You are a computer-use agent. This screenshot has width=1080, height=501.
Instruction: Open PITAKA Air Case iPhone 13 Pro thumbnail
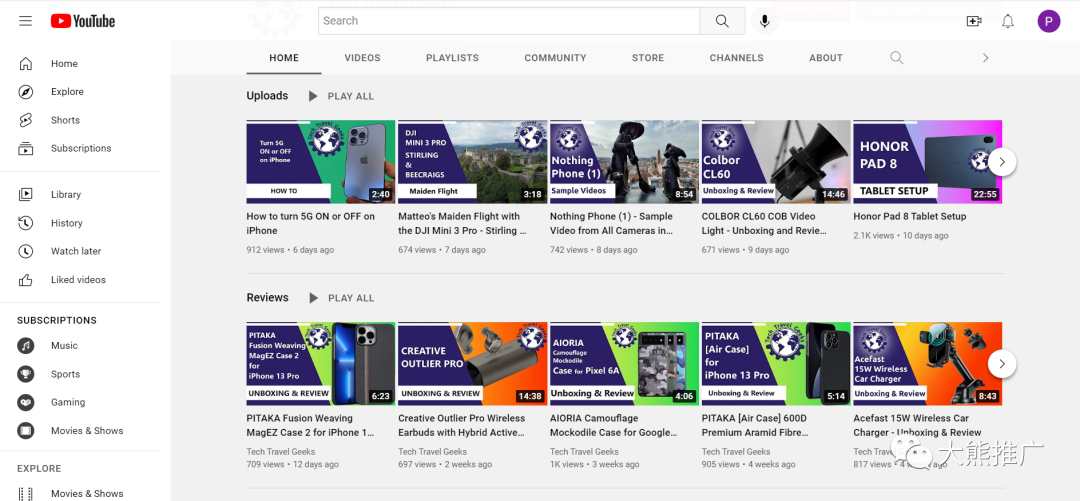[x=776, y=364]
